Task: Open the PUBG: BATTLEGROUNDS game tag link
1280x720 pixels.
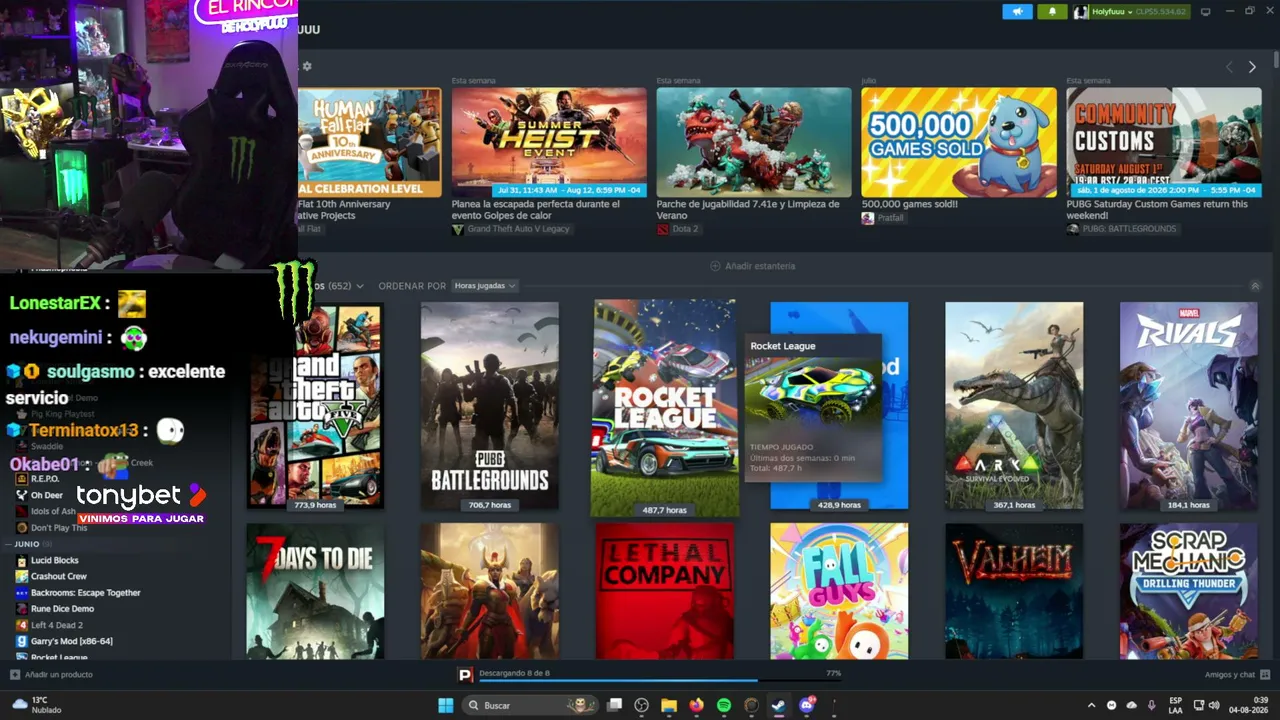Action: coord(1121,229)
